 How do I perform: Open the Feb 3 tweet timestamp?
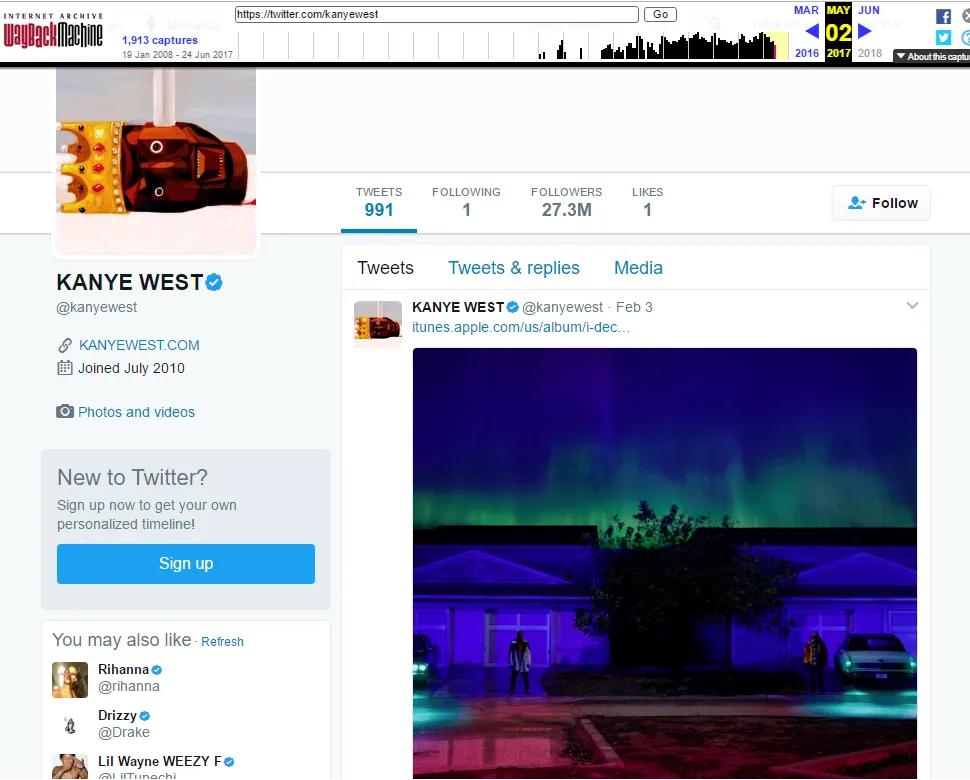point(634,307)
